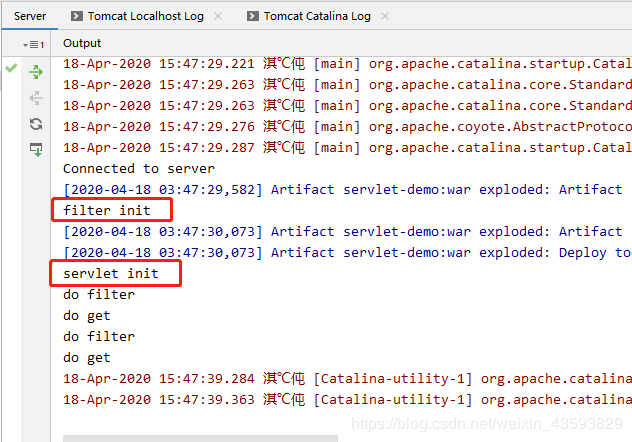
Task: Open the Tomcat Catalina Log tab
Action: click(x=317, y=16)
